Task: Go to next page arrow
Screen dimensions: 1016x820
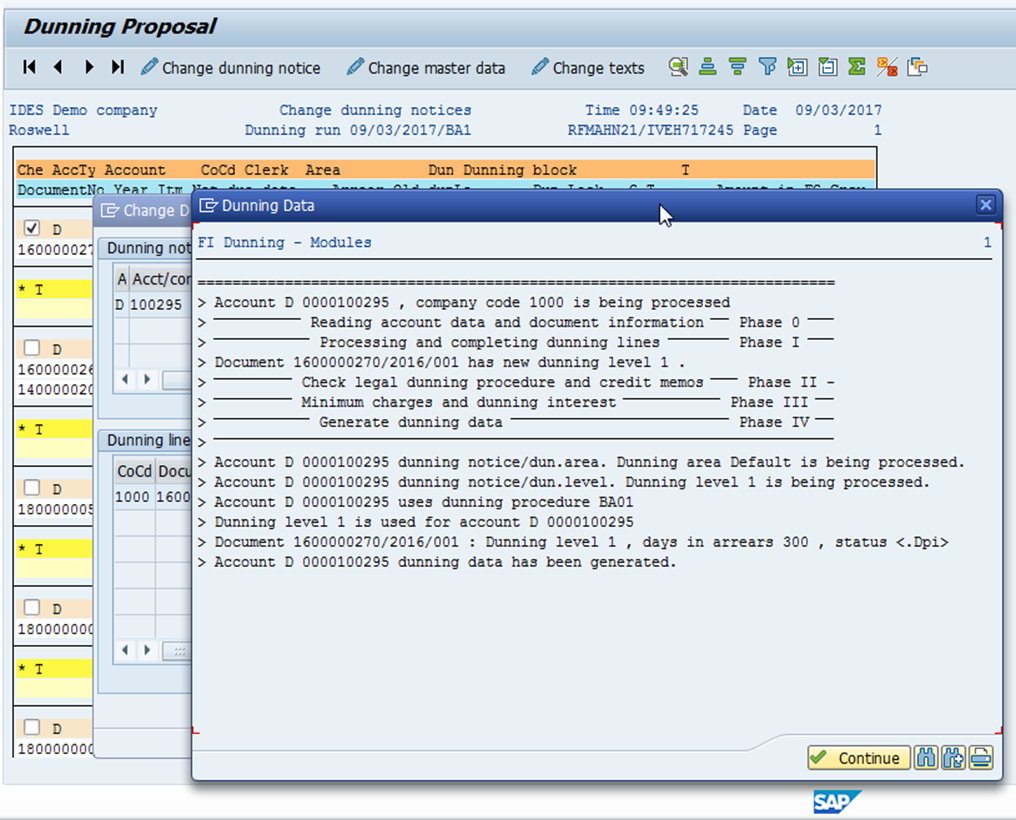Action: point(89,67)
